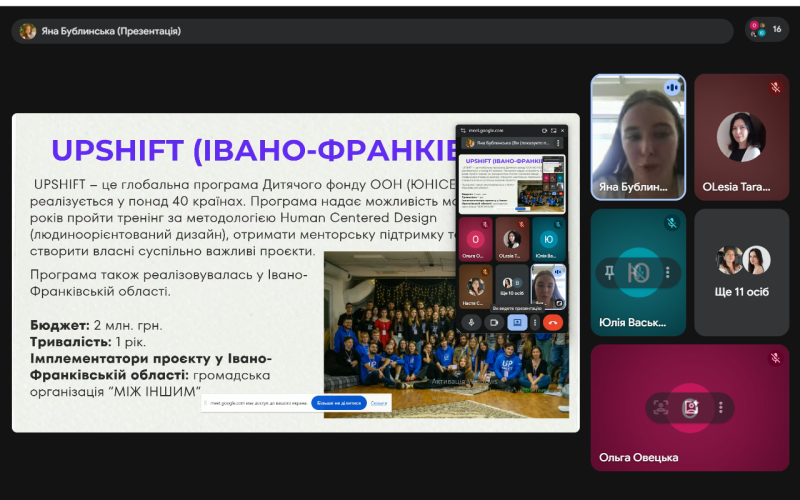This screenshot has width=800, height=500.
Task: Select the Ольга Овецька name label
Action: click(638, 458)
